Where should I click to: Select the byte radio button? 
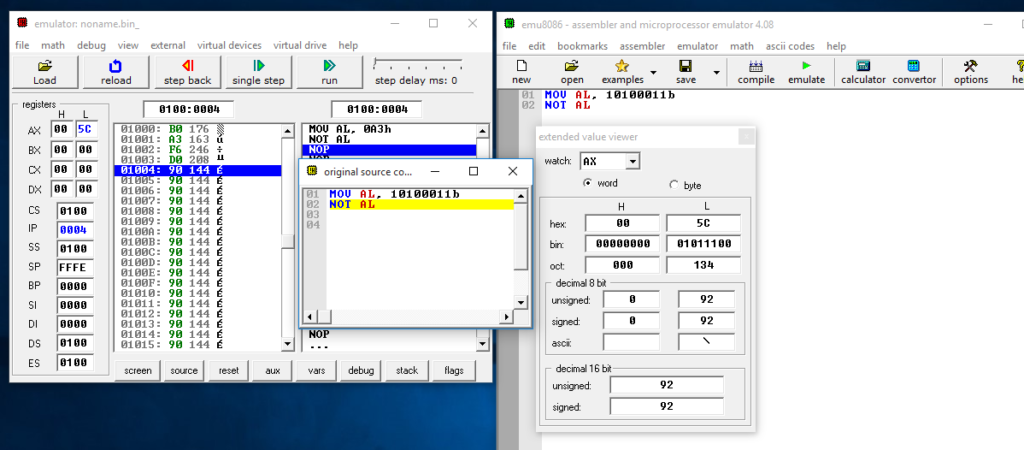(x=673, y=185)
